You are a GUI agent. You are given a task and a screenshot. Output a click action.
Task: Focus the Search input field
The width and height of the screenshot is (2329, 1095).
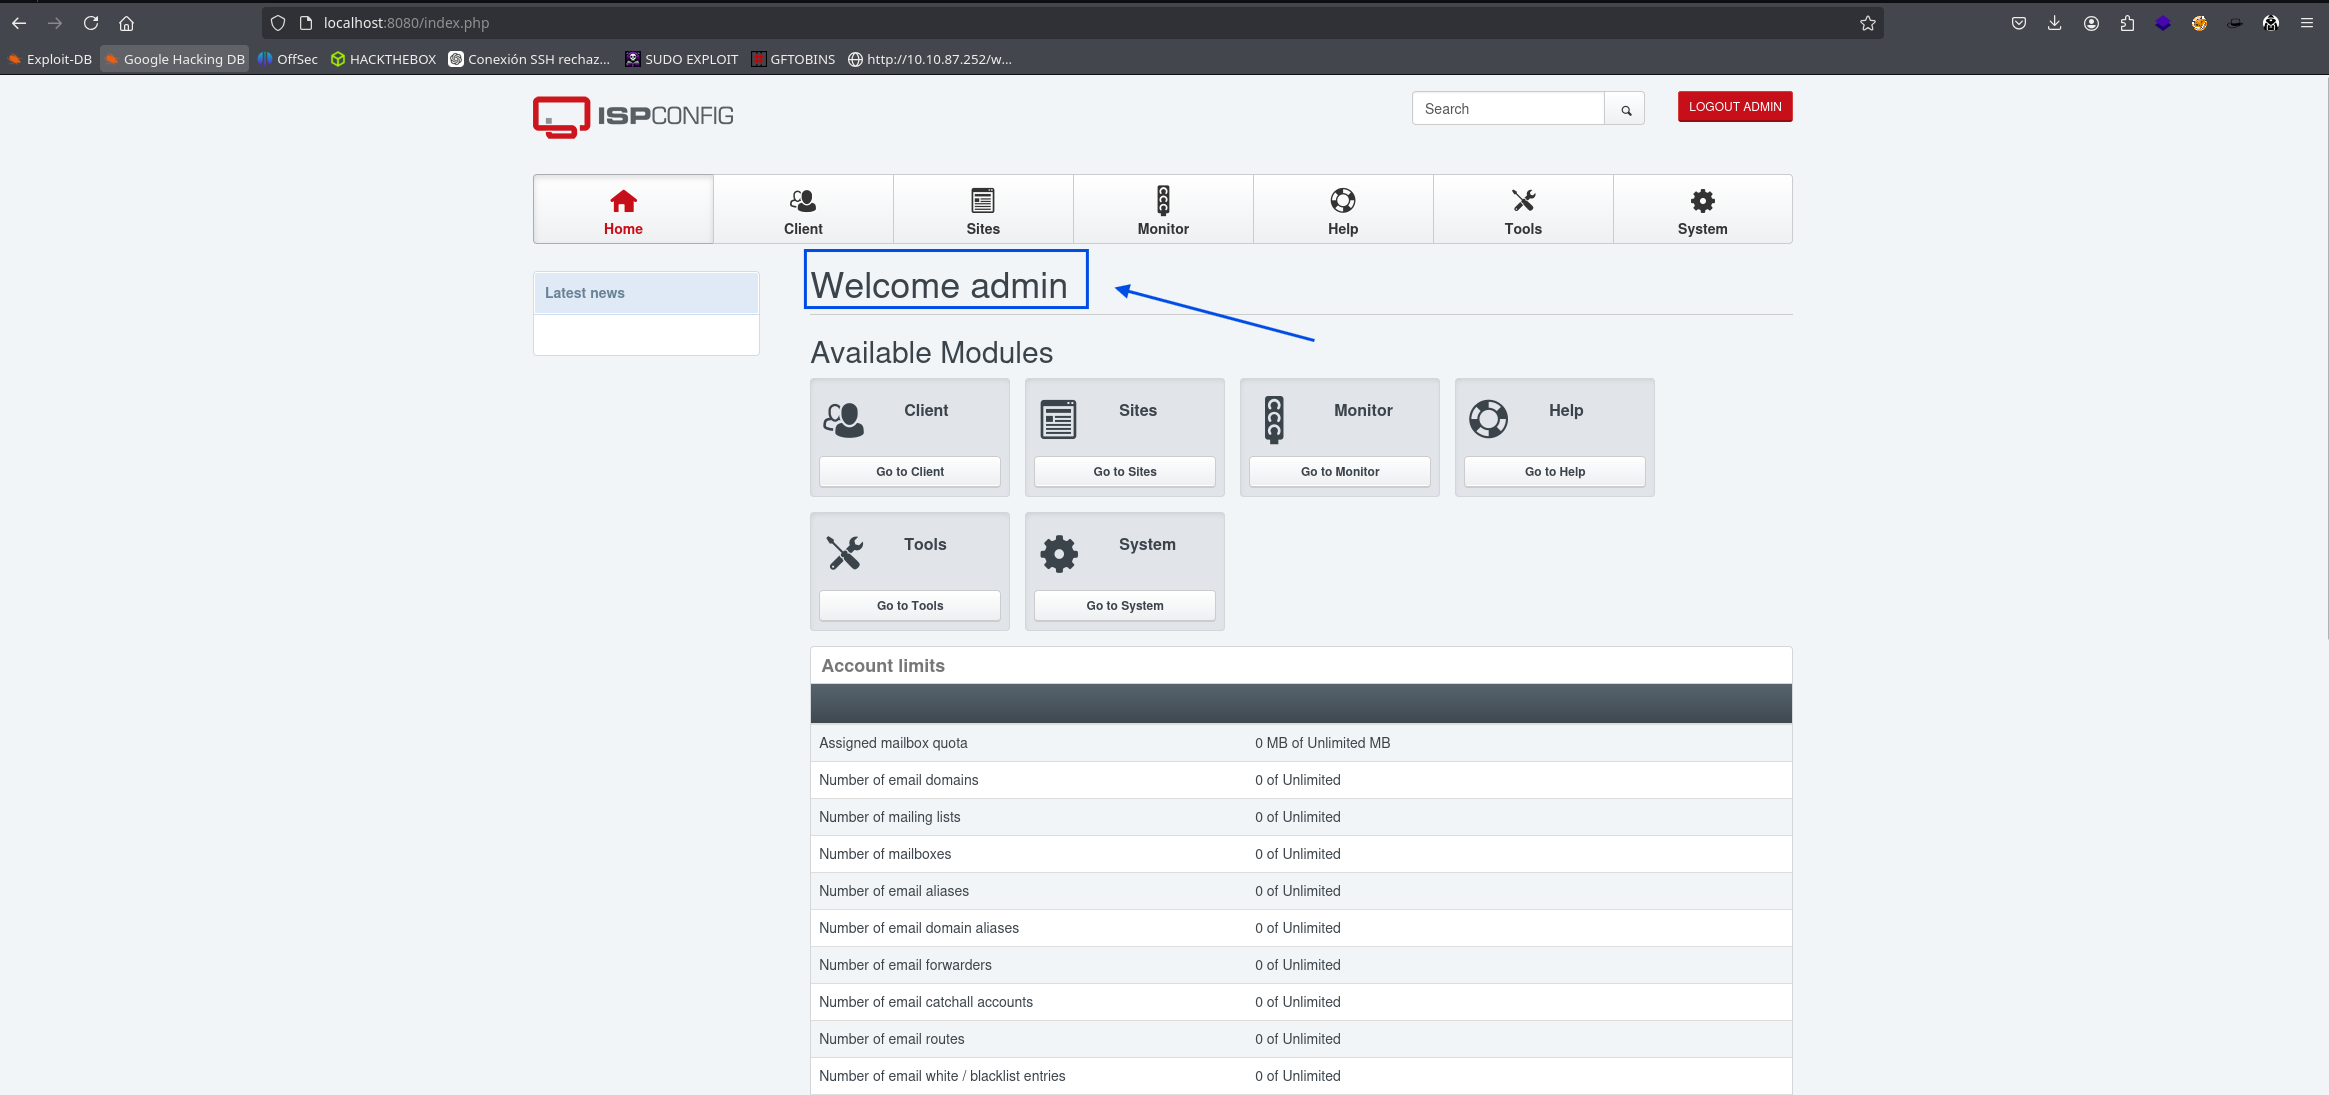(1507, 109)
